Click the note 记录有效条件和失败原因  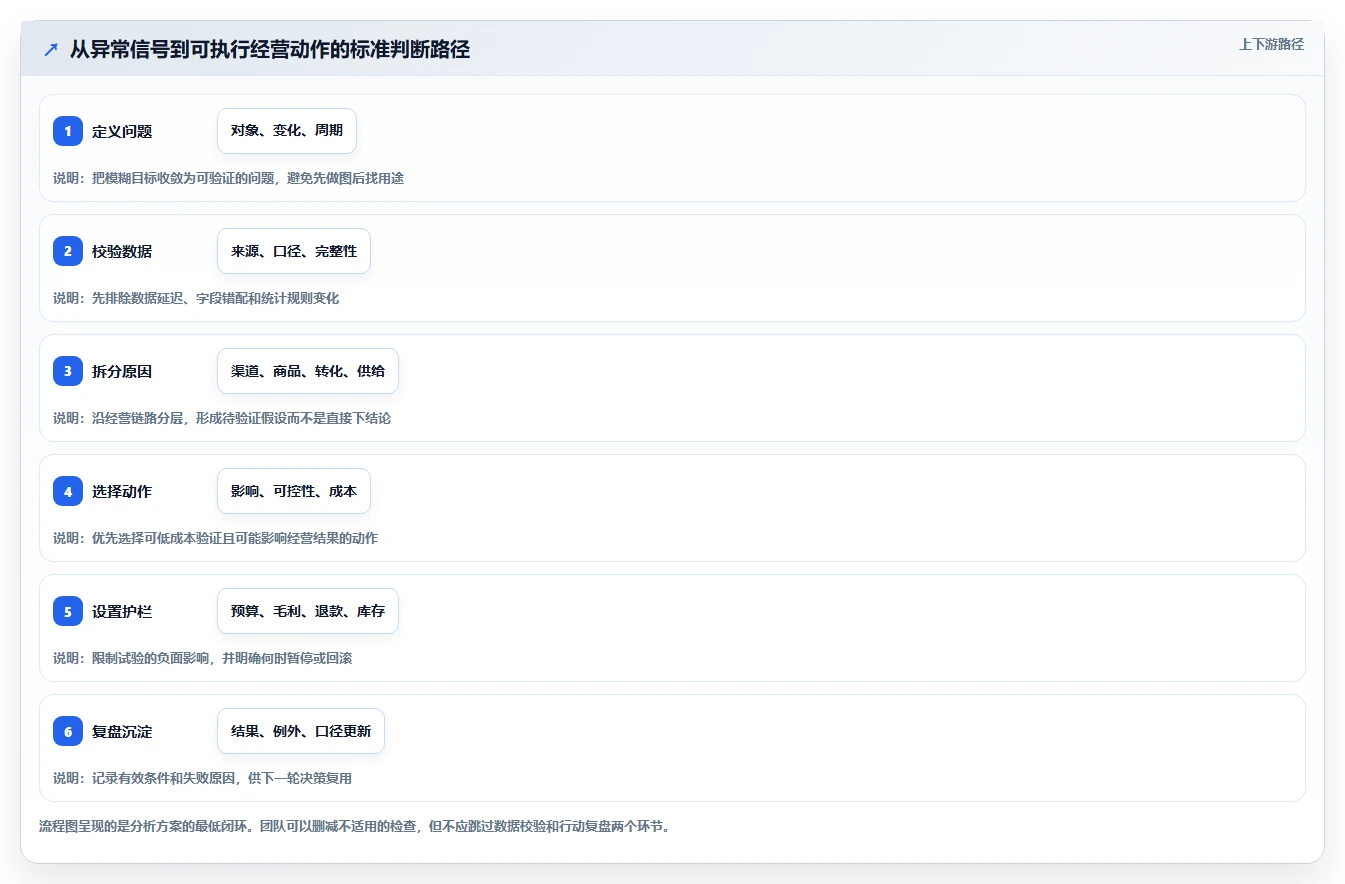202,778
